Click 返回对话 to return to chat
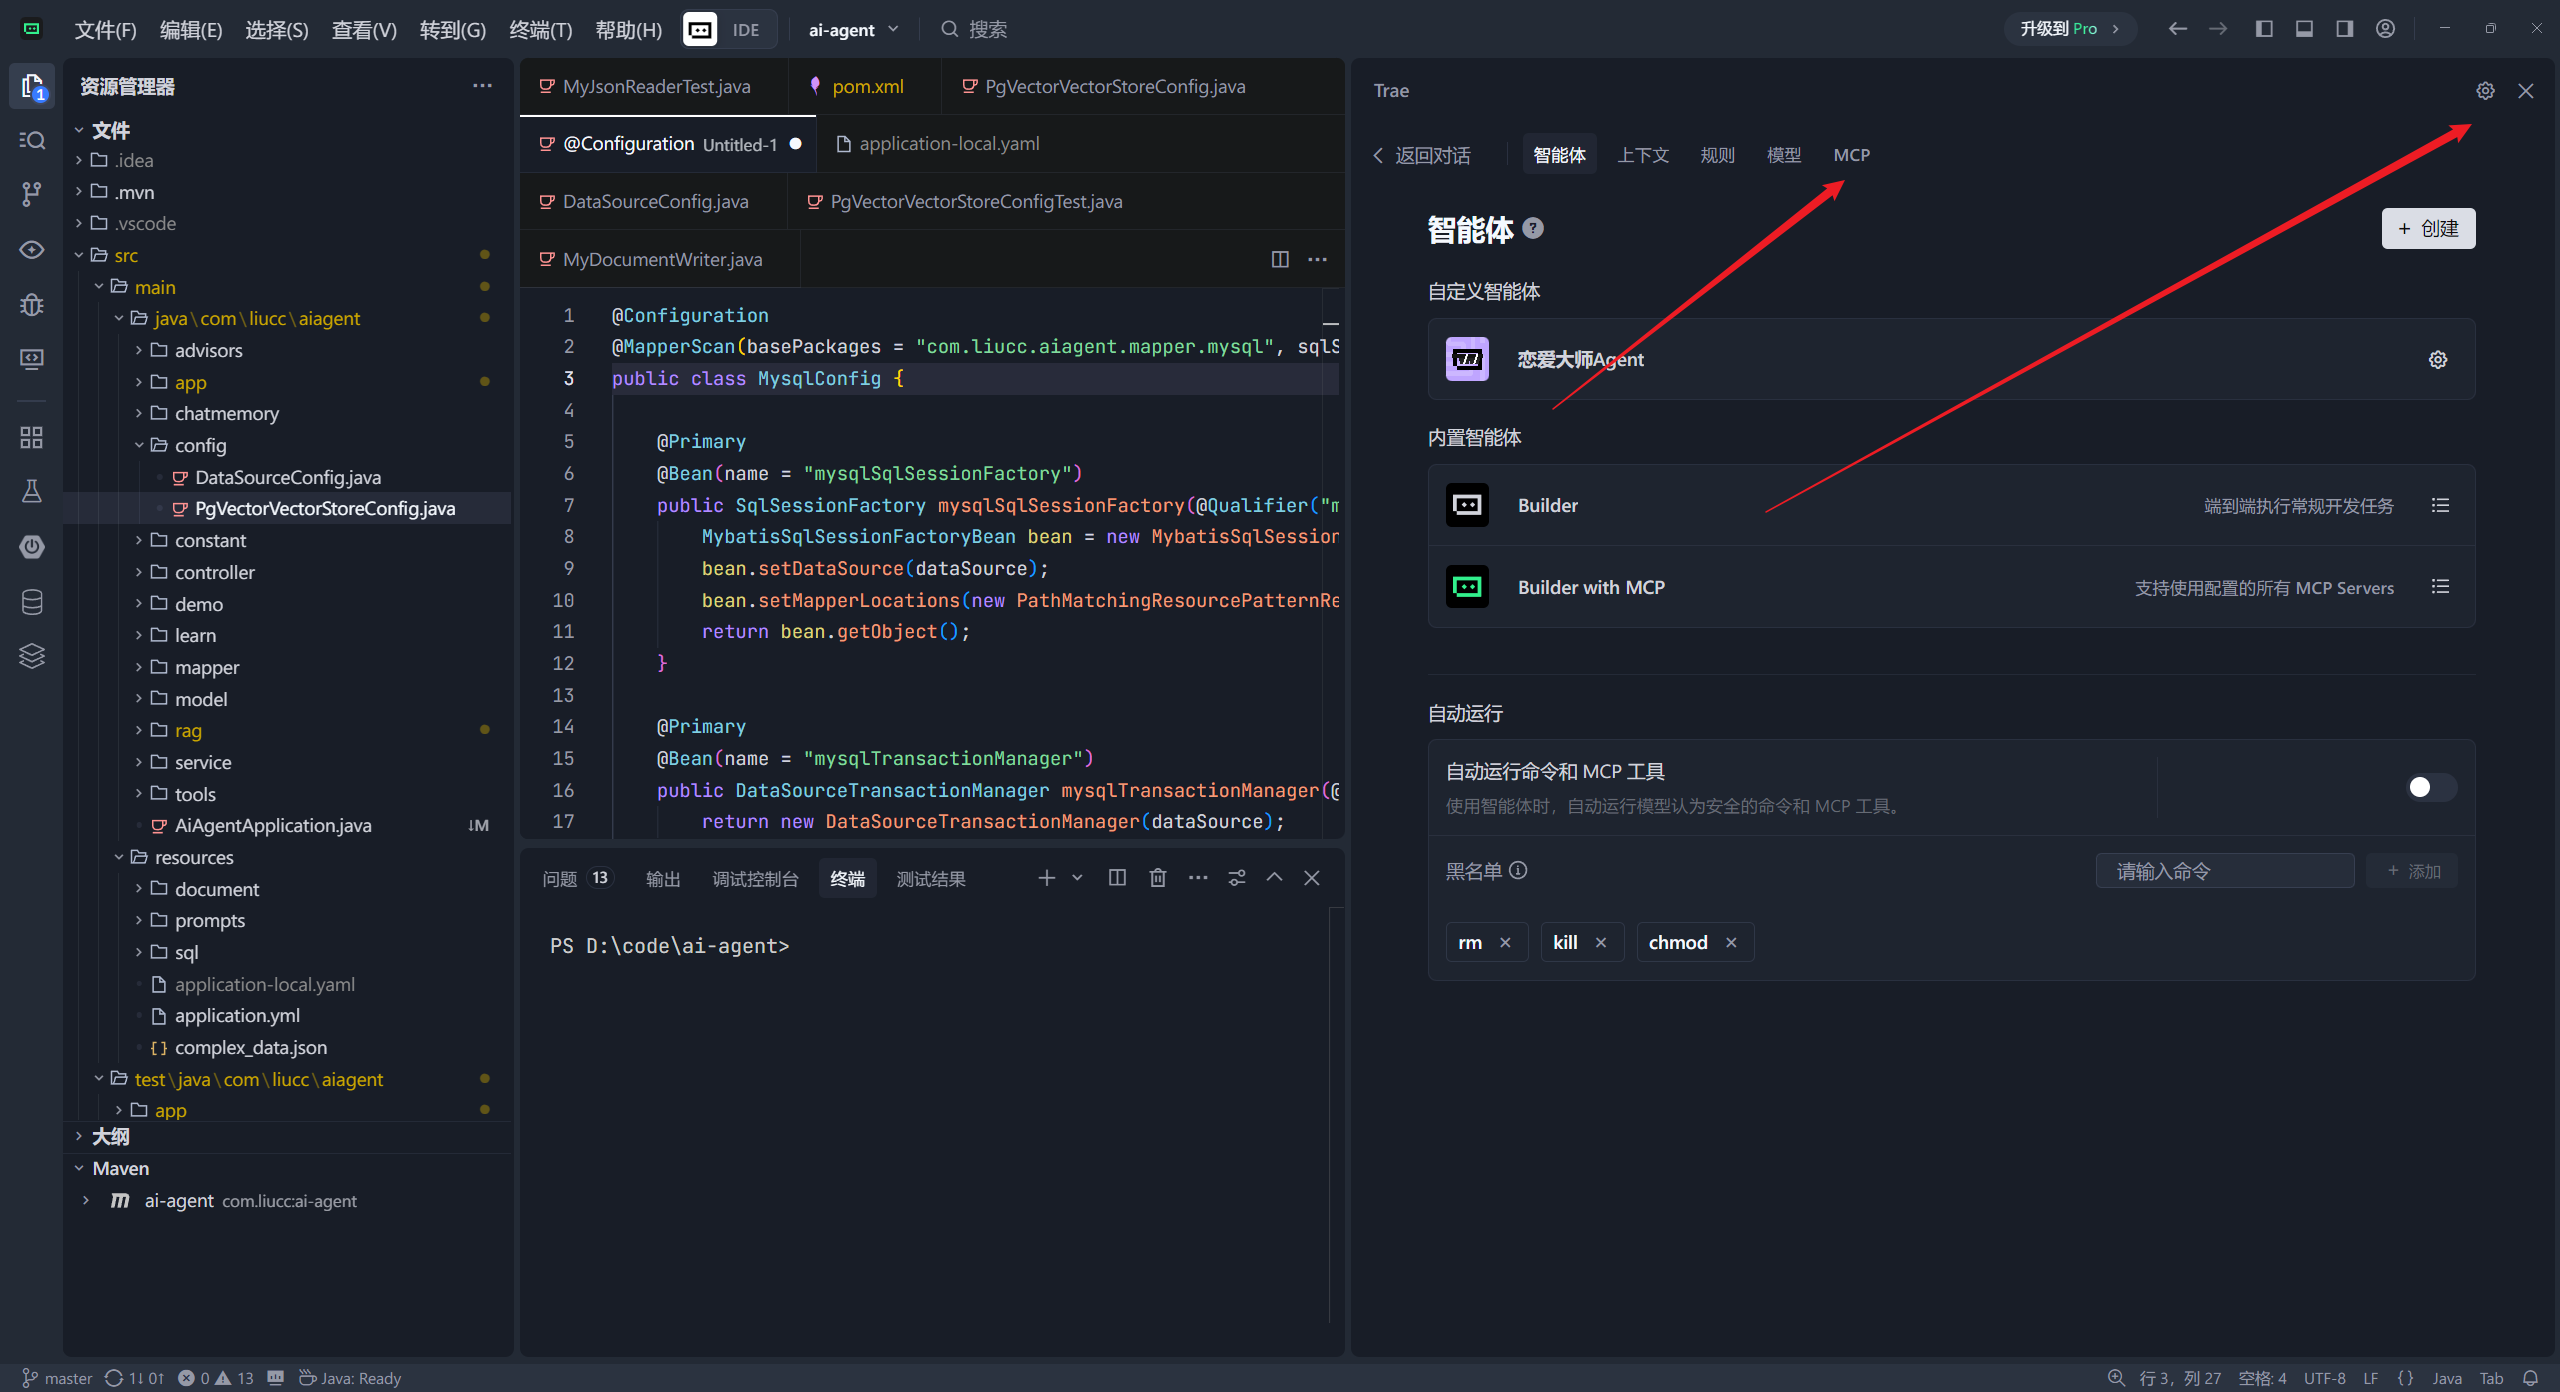The height and width of the screenshot is (1392, 2560). coord(1422,155)
